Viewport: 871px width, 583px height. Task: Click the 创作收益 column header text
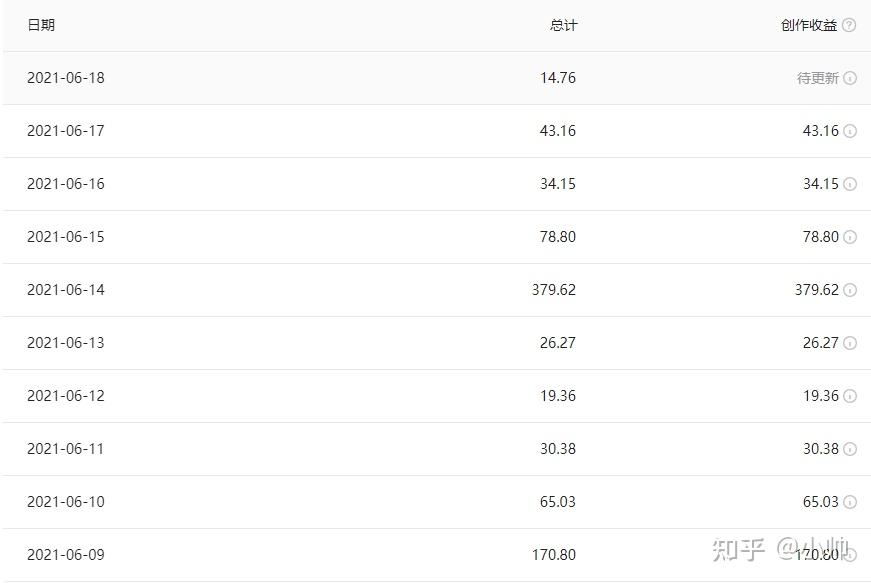coord(809,25)
